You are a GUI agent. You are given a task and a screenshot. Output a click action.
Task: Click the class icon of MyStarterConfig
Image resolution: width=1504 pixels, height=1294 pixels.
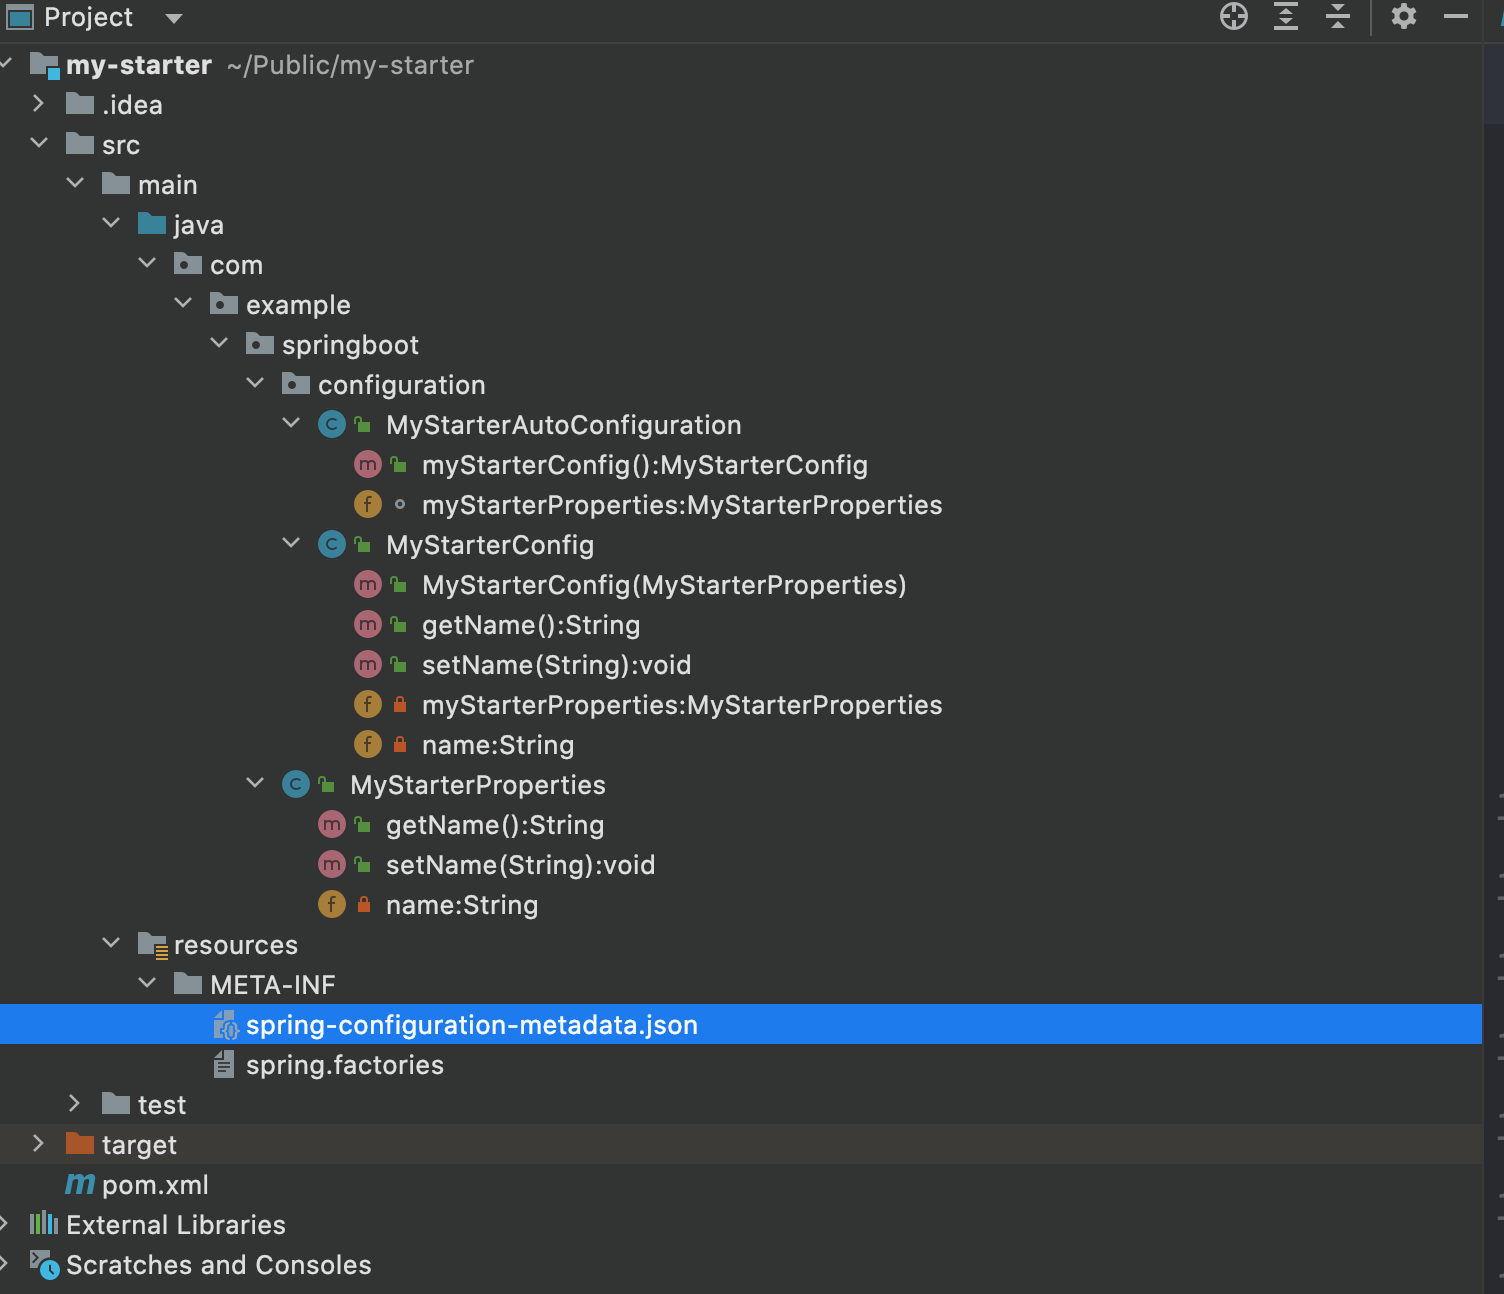[x=332, y=545]
